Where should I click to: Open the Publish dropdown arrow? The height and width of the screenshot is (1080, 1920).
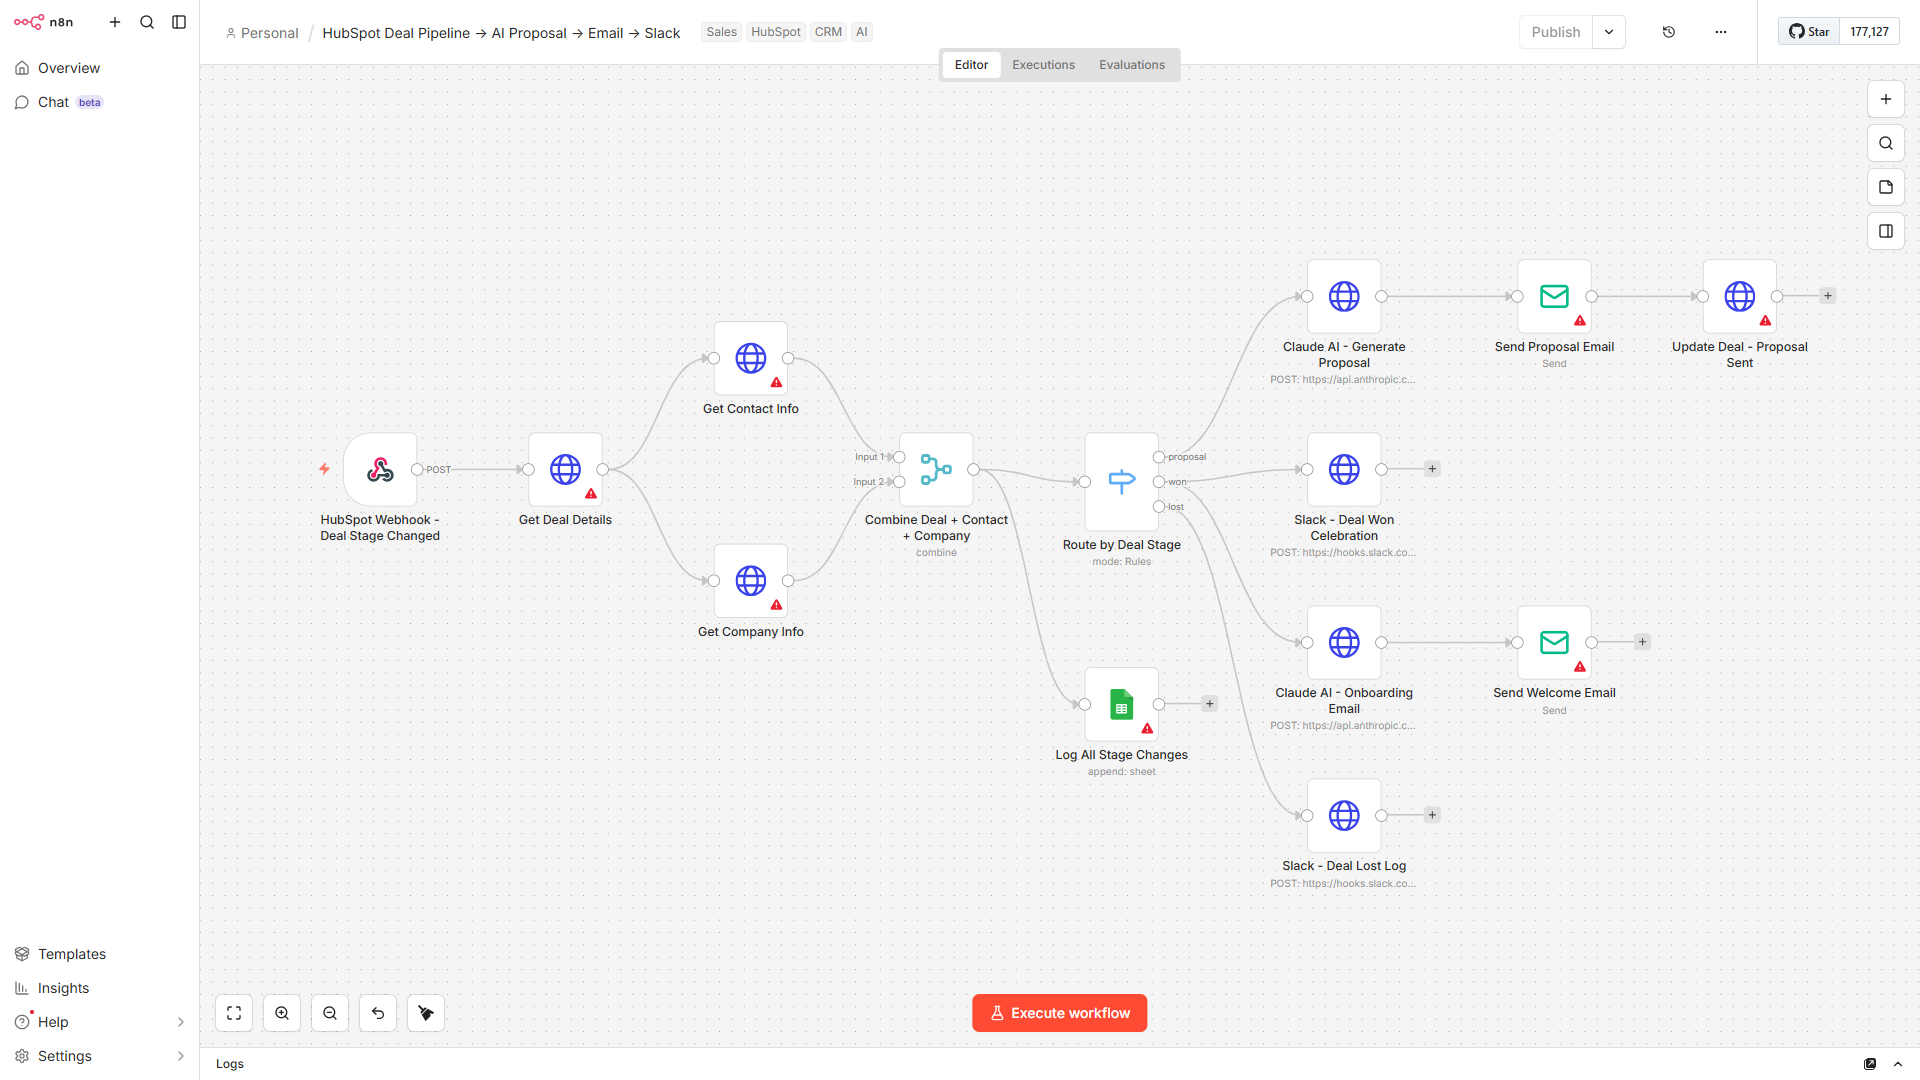point(1608,31)
